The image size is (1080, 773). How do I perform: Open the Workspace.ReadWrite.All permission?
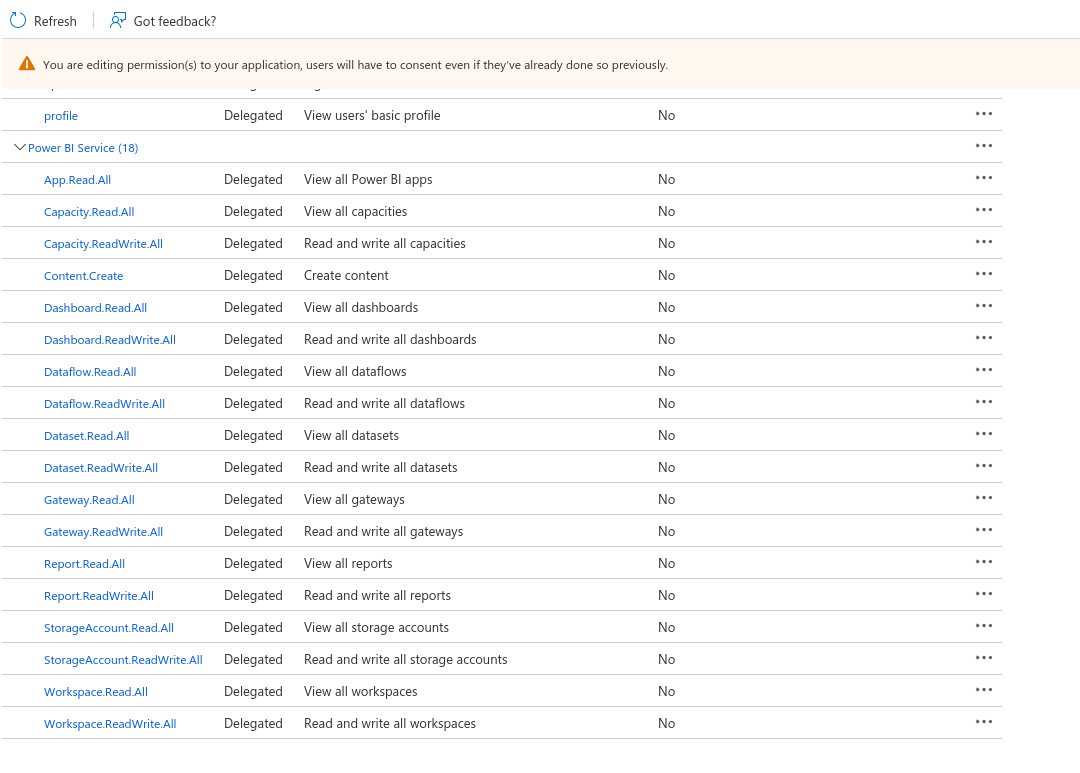[110, 725]
